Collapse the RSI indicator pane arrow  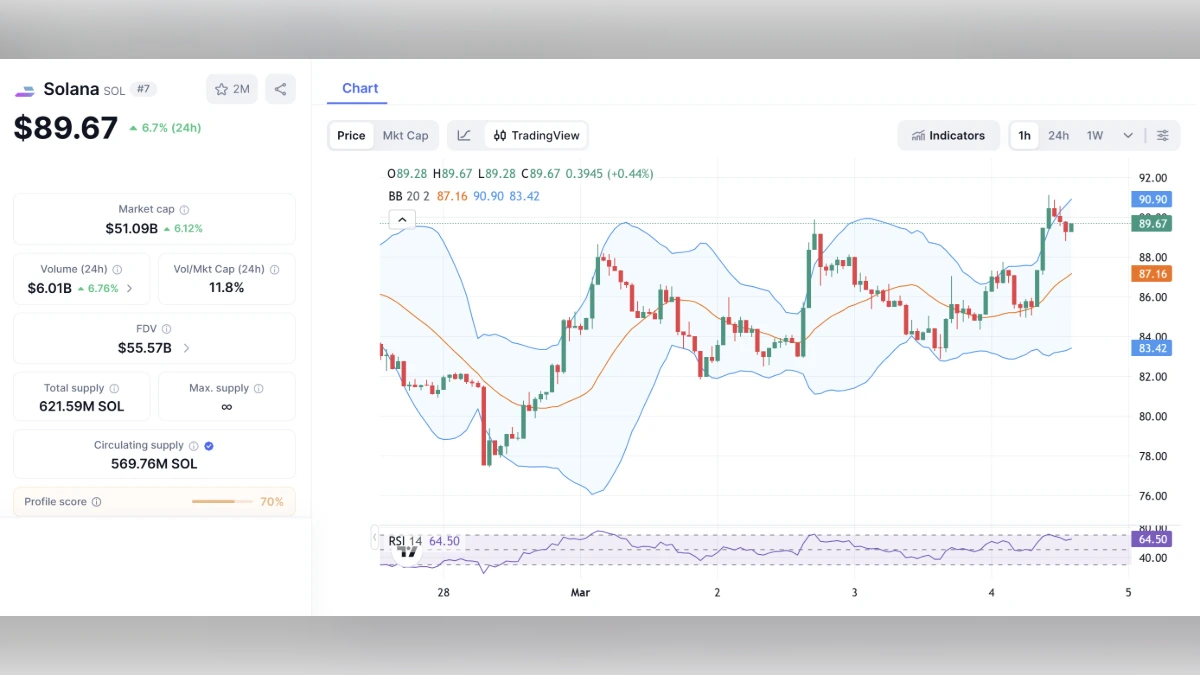click(x=377, y=538)
